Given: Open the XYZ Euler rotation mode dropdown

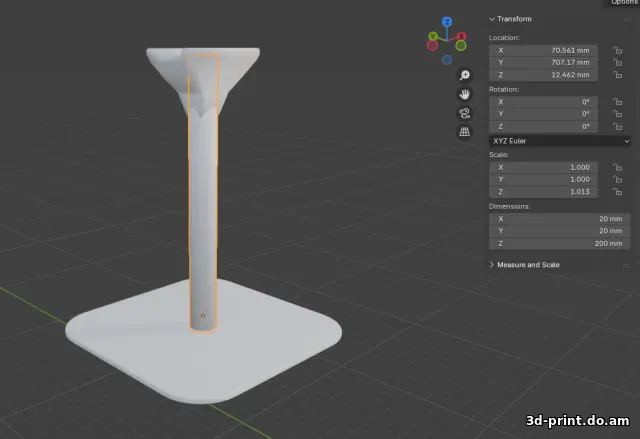Looking at the screenshot, I should 559,141.
